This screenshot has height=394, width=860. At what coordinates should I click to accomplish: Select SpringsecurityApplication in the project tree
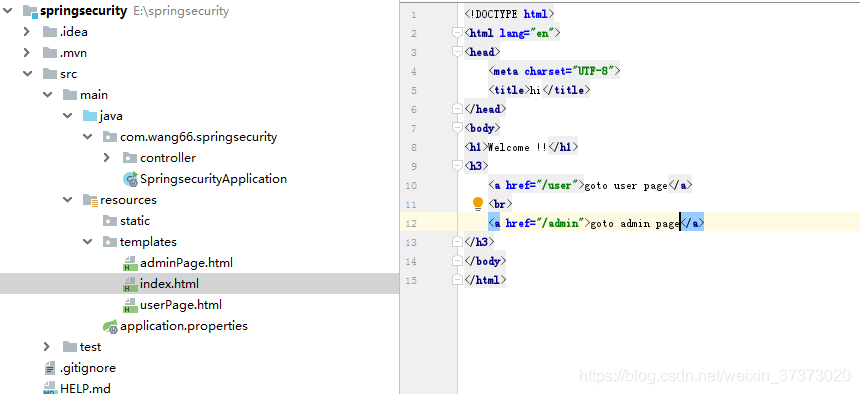(x=213, y=179)
